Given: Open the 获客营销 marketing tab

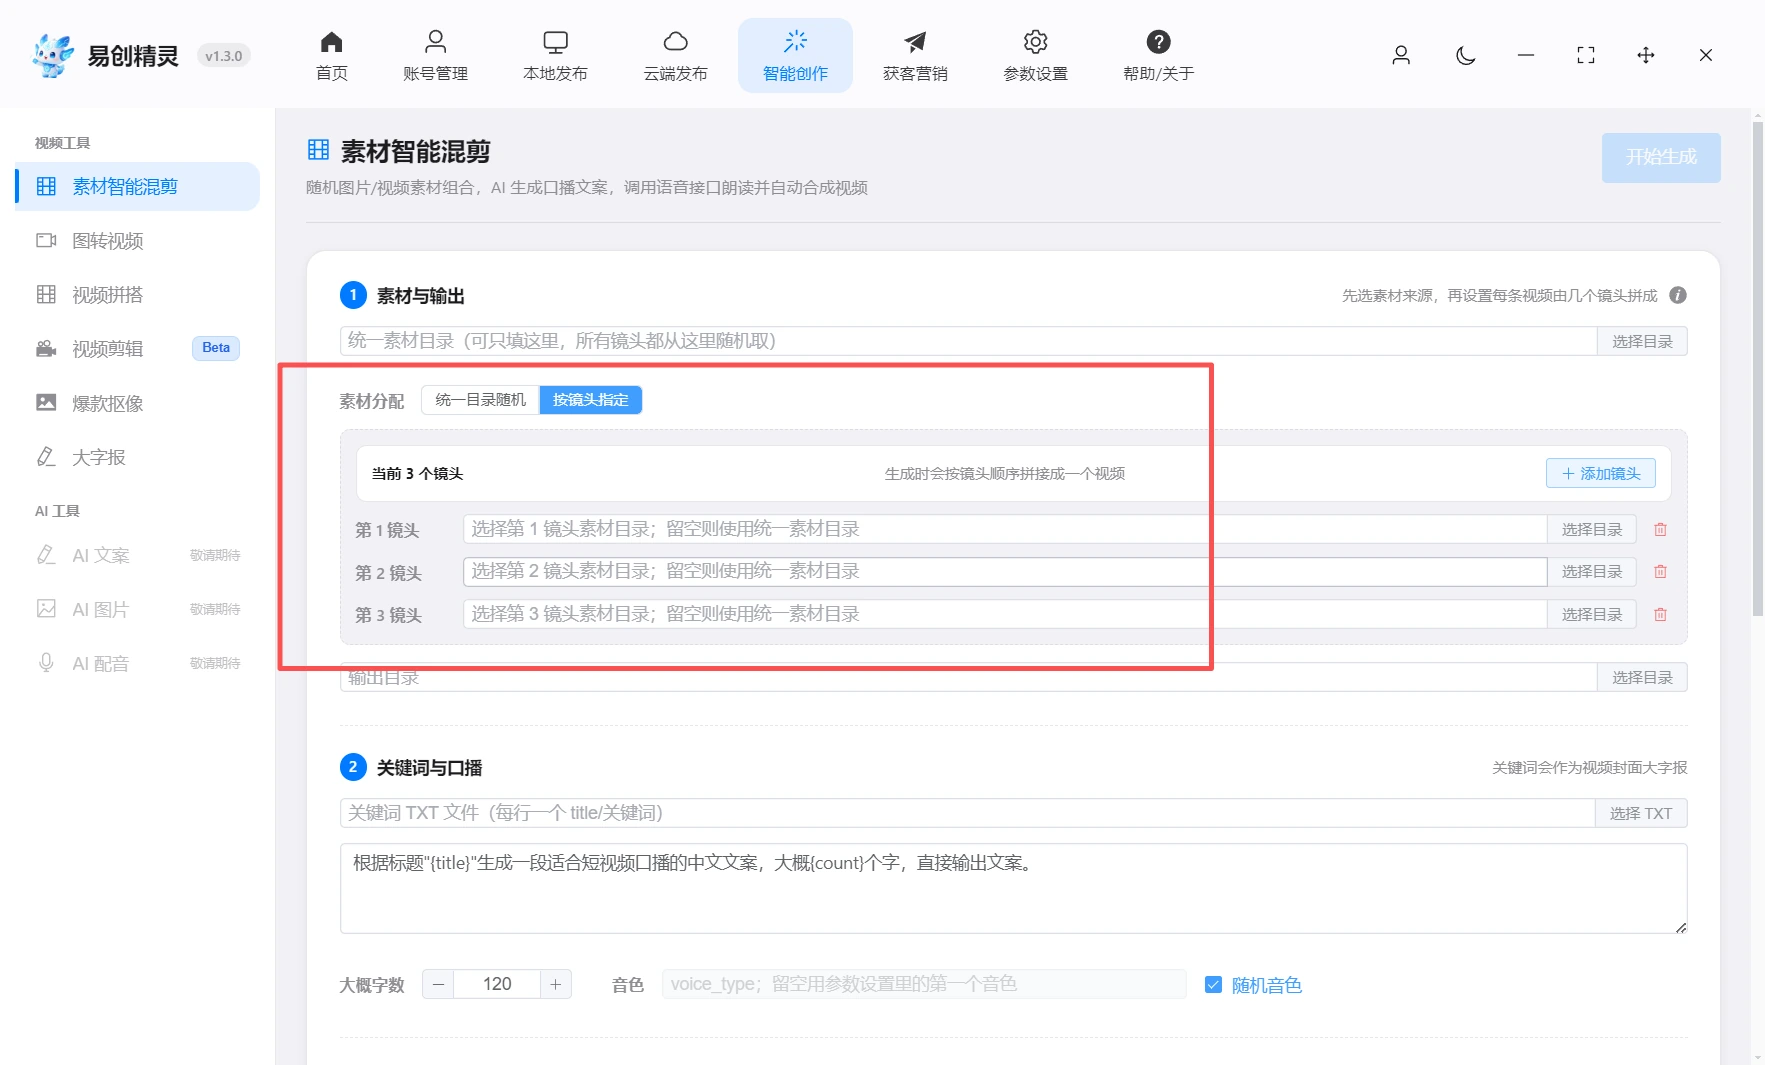Looking at the screenshot, I should (x=915, y=56).
